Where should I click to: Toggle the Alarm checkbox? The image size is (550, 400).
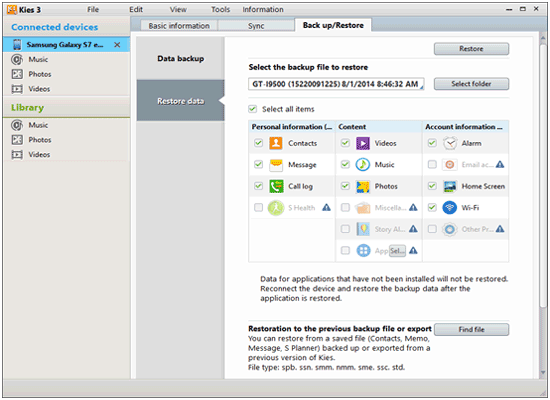(x=432, y=143)
